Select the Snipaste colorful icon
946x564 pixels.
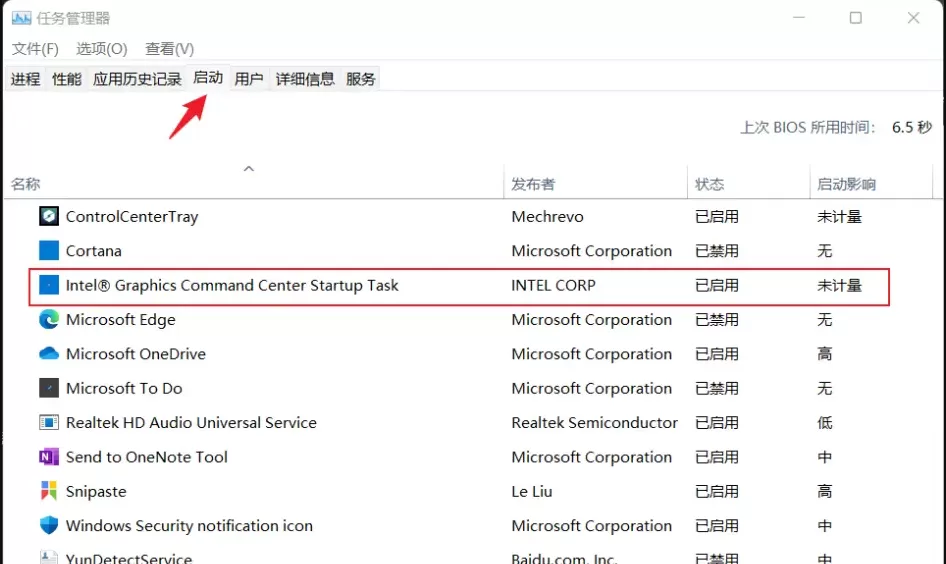(49, 491)
